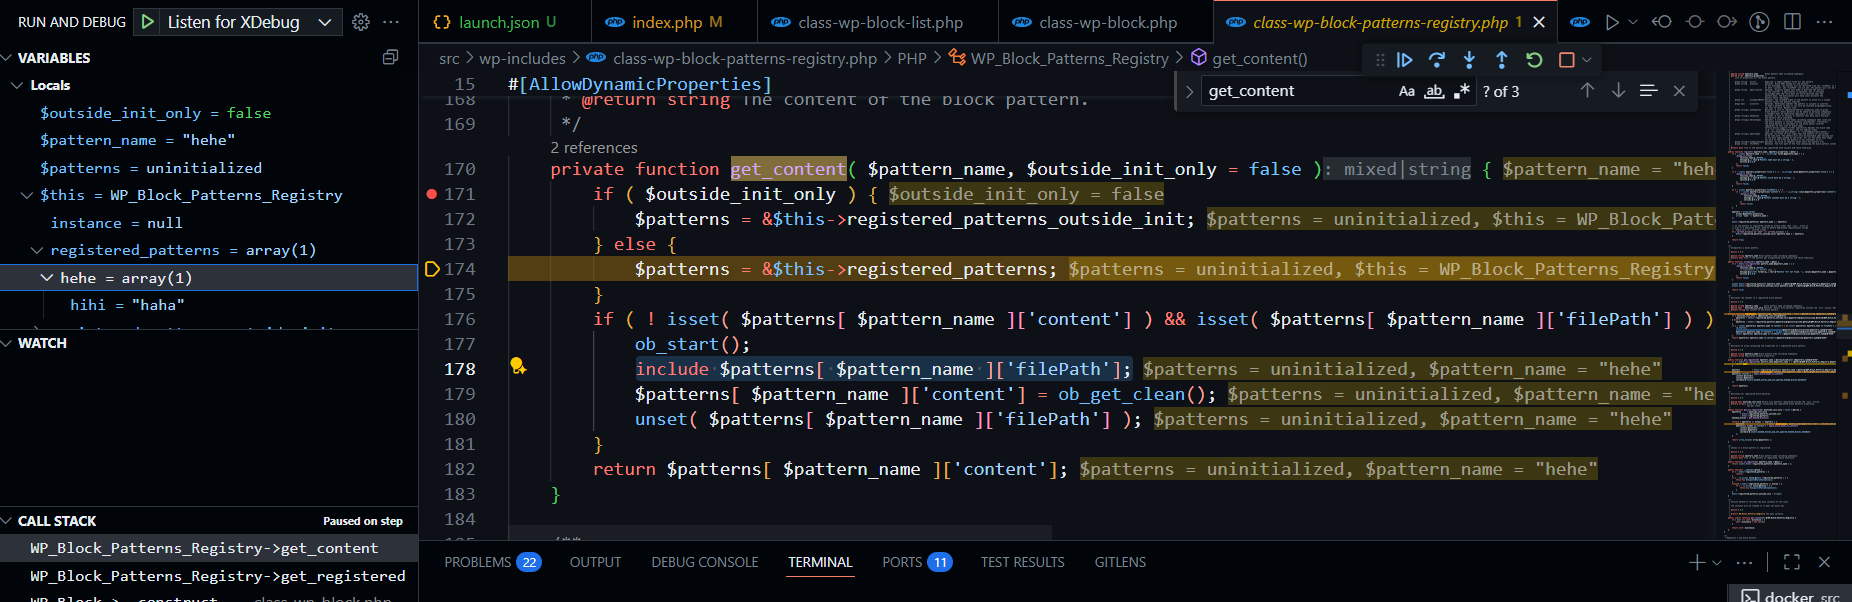The width and height of the screenshot is (1852, 602).
Task: Click the Step Over debug icon
Action: 1437,60
